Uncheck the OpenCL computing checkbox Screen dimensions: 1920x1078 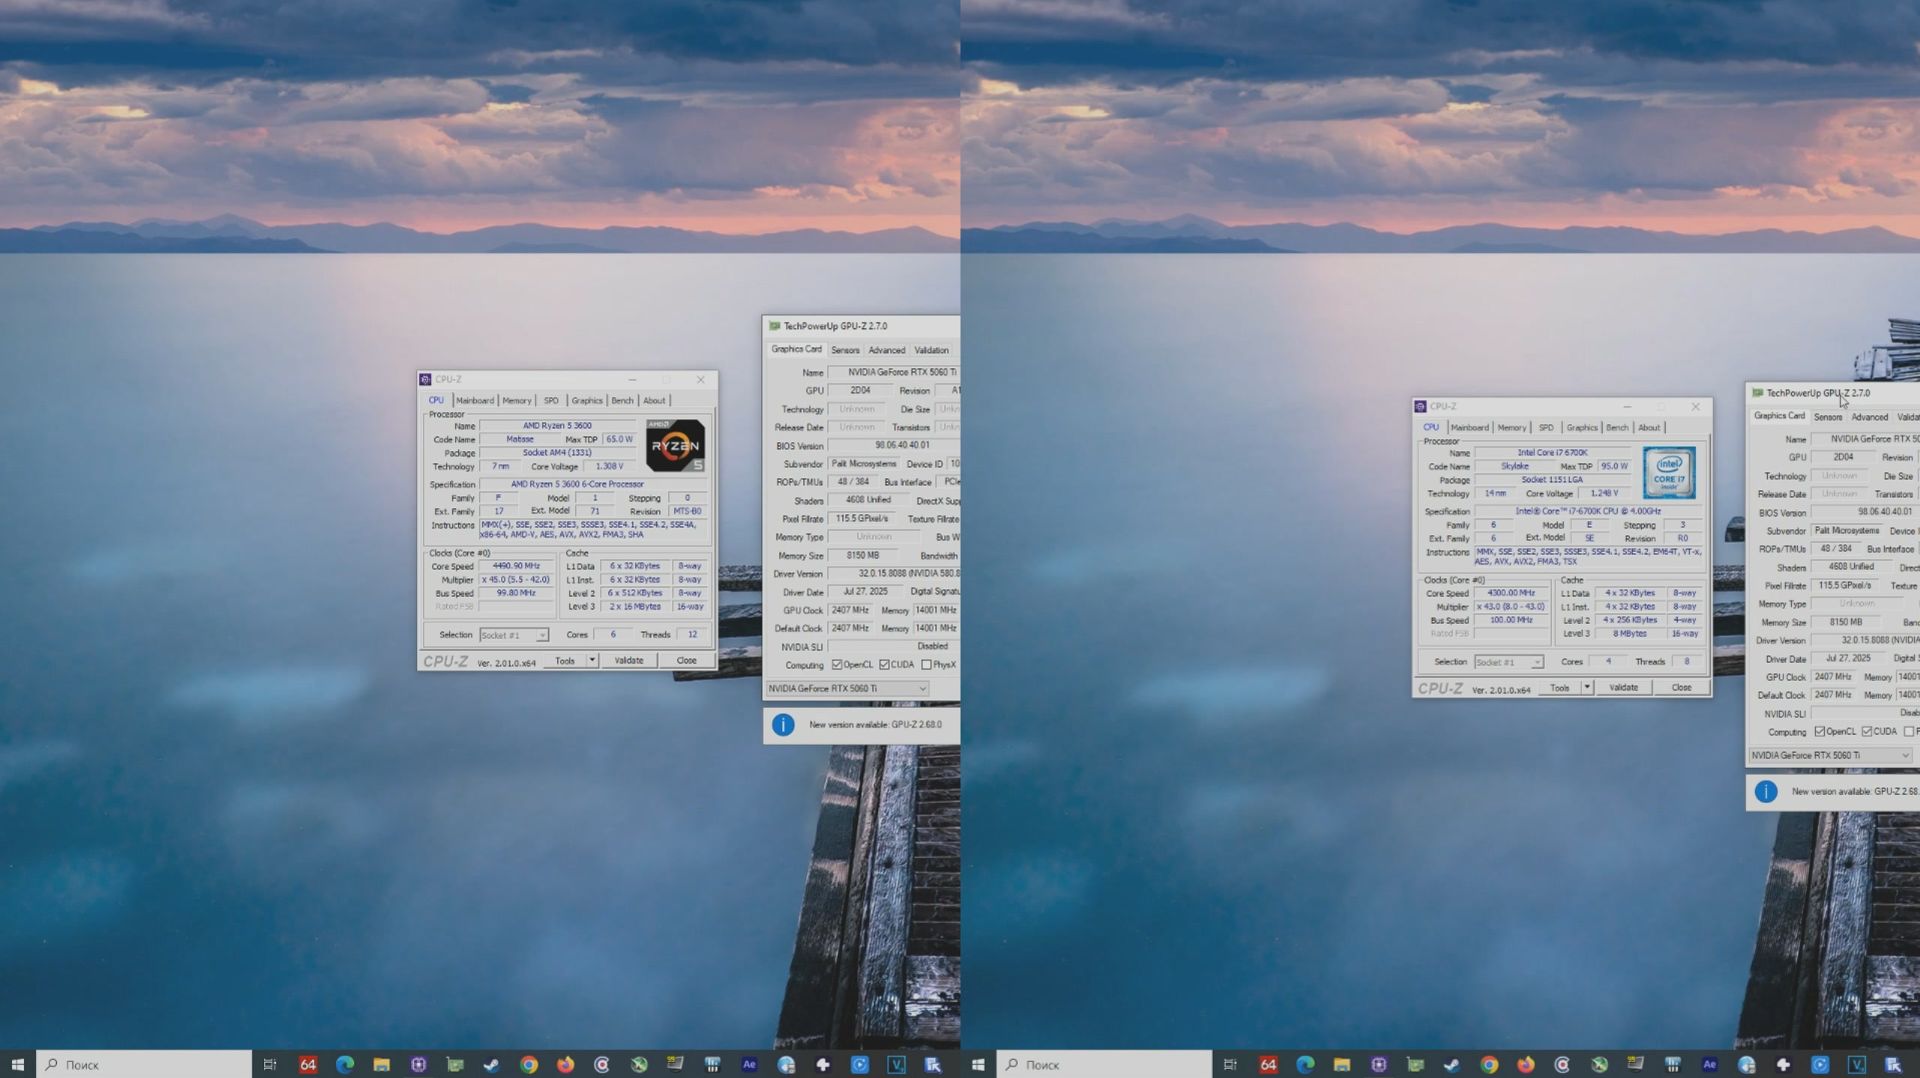(x=837, y=664)
